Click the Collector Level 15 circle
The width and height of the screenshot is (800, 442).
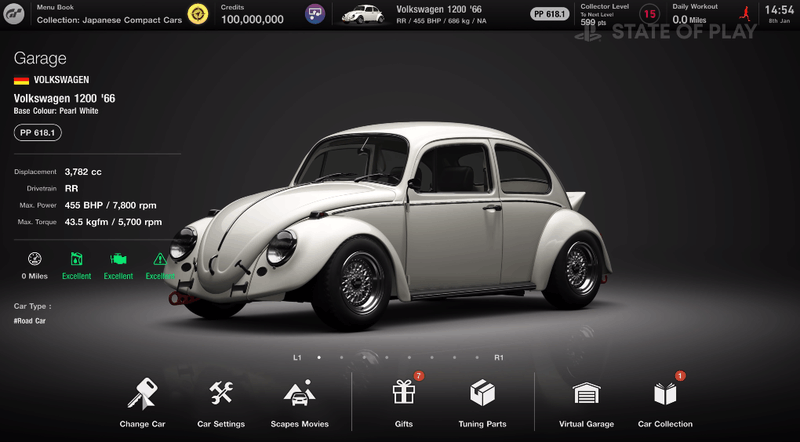coord(649,14)
